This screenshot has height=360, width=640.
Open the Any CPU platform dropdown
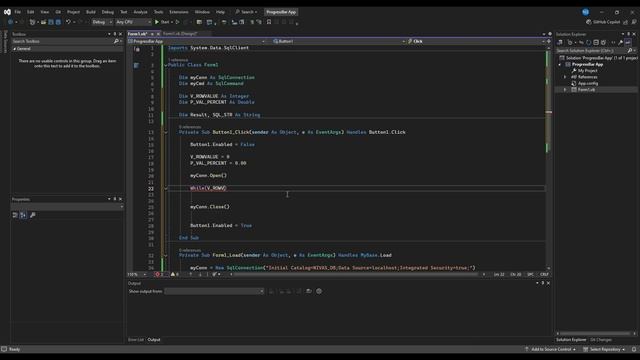click(x=133, y=22)
